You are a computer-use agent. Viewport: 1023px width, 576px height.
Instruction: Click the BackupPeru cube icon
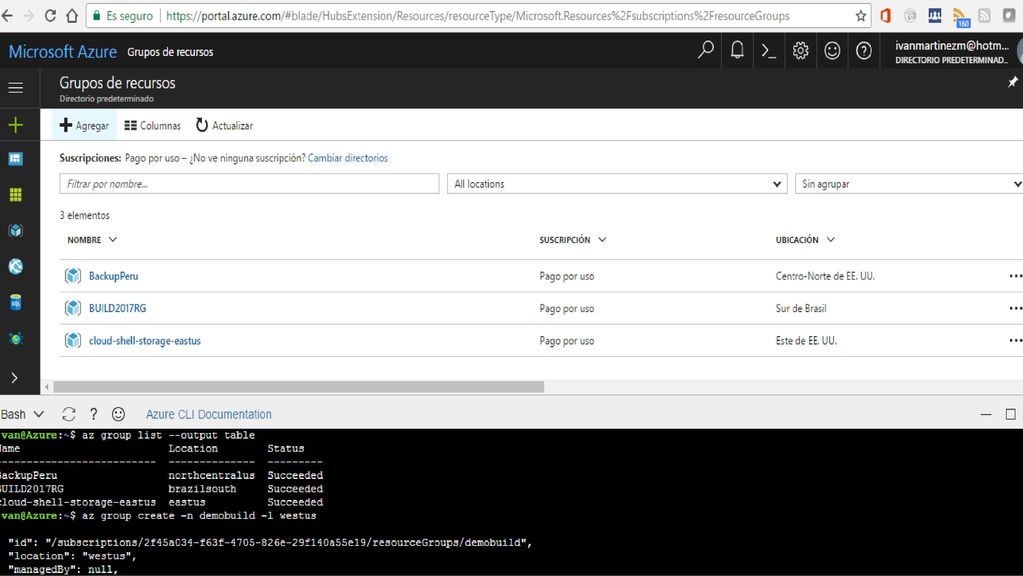(x=73, y=276)
